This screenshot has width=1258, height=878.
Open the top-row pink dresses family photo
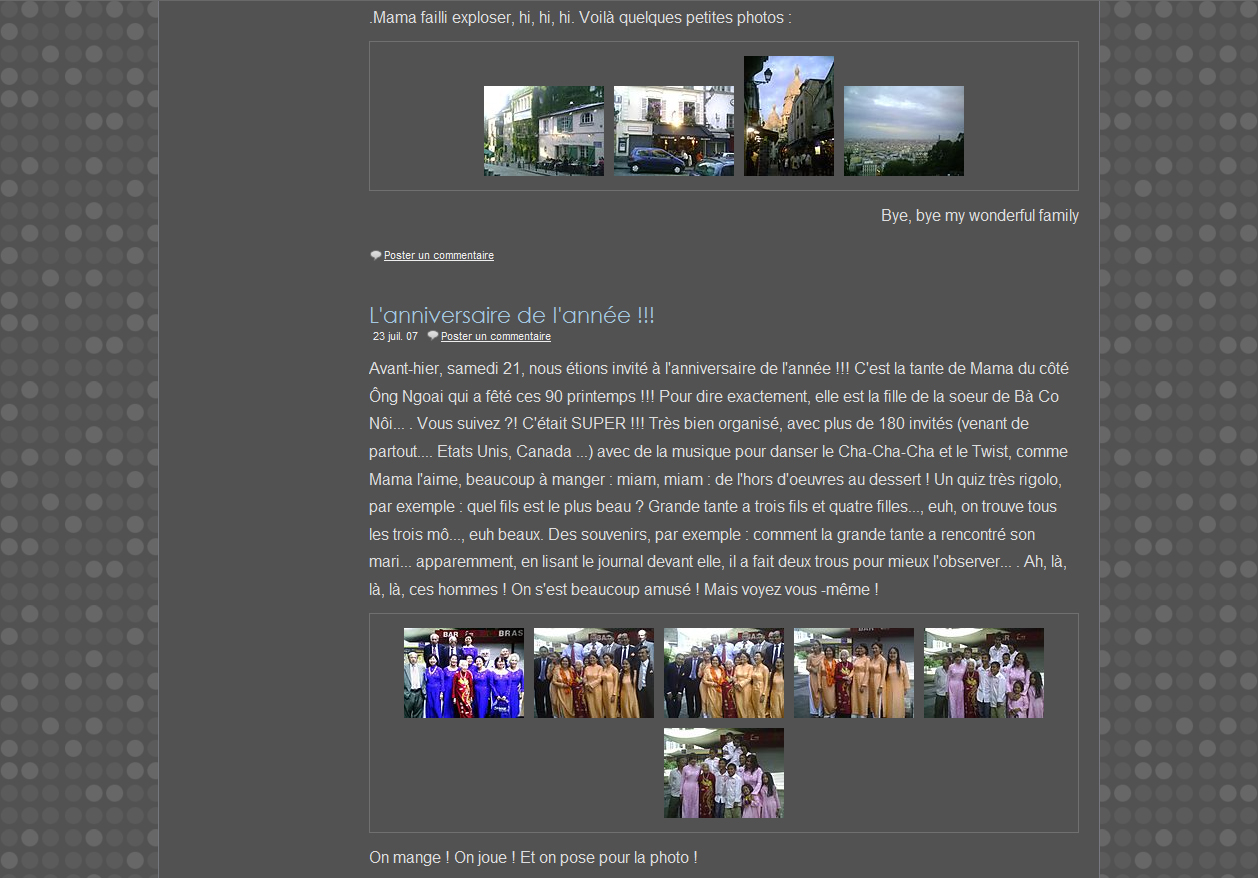pos(983,673)
